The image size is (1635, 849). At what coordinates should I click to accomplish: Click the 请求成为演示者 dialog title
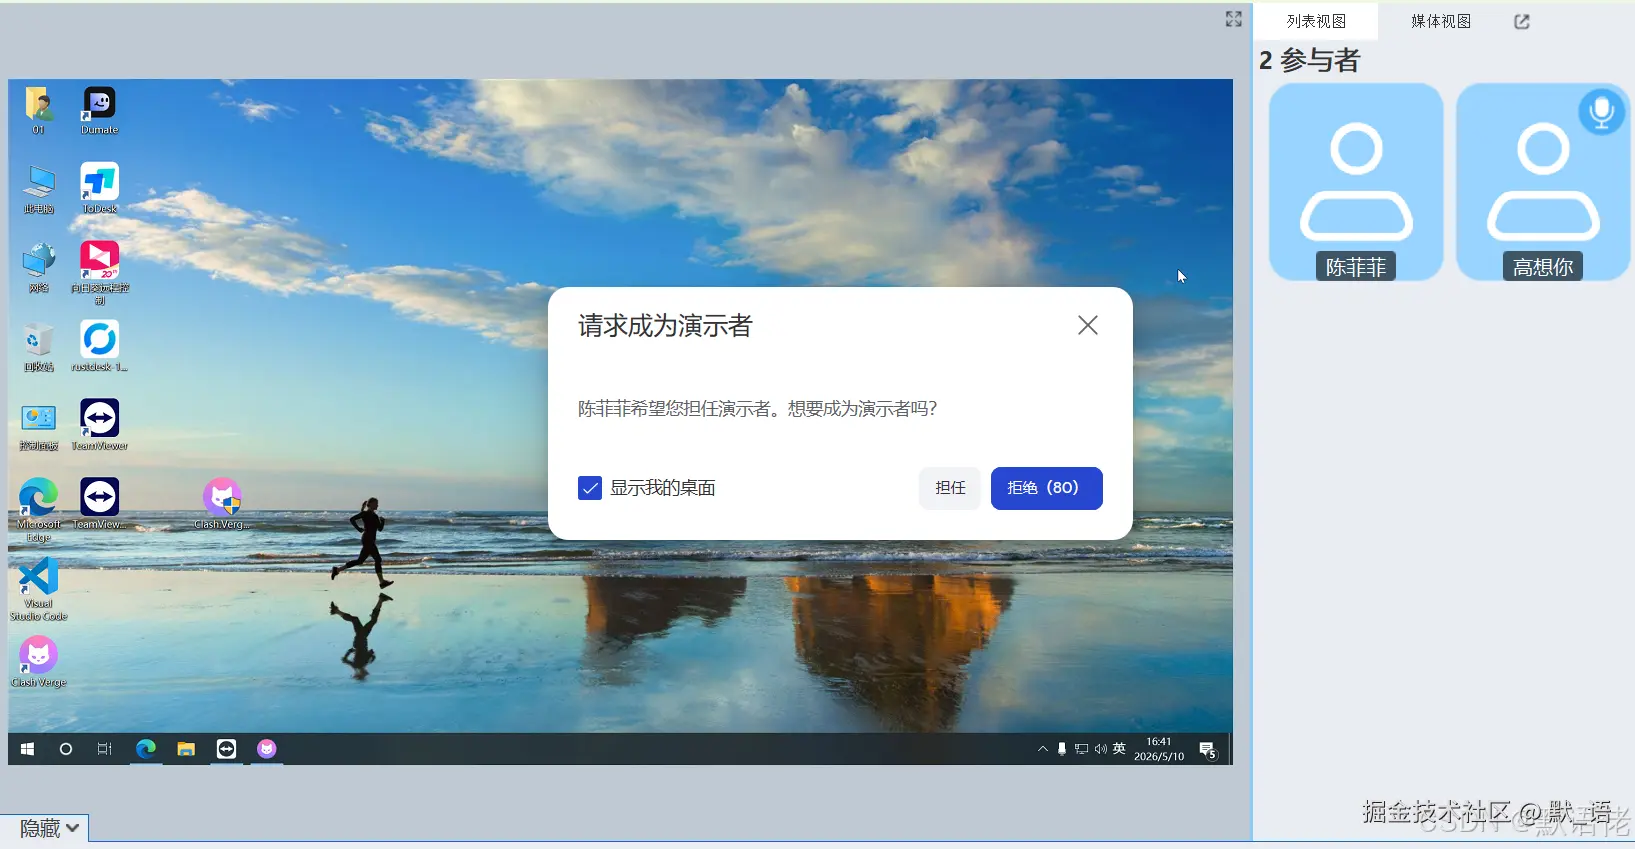pos(665,326)
